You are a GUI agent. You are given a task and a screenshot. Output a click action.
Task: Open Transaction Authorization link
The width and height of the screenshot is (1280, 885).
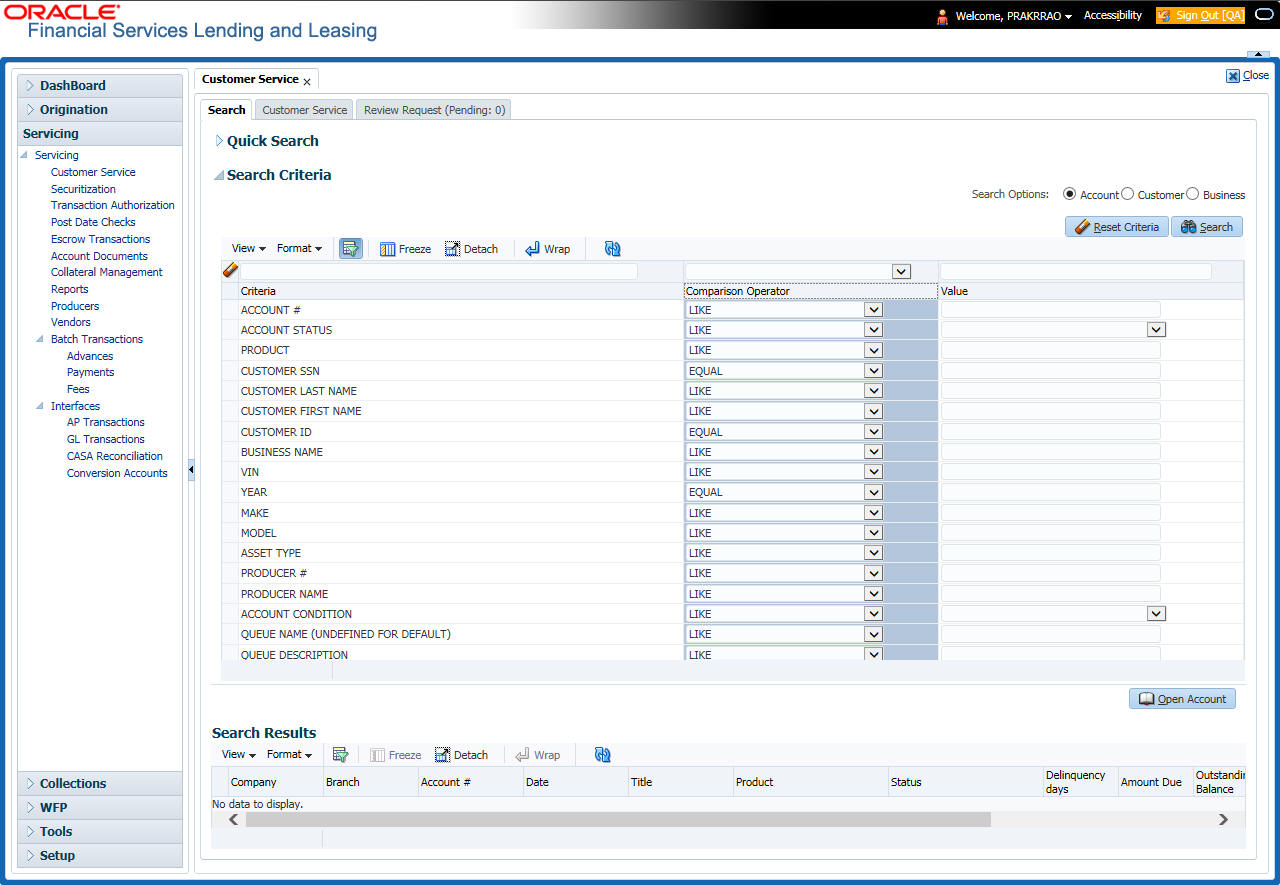coord(113,205)
